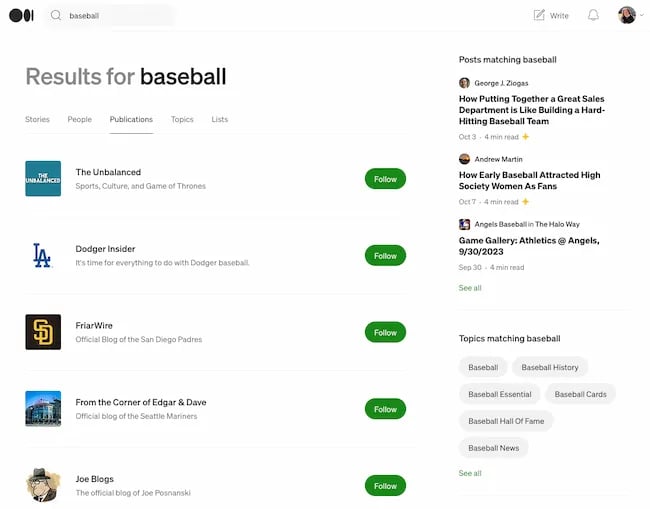Switch to the Stories tab
The height and width of the screenshot is (509, 650).
37,119
